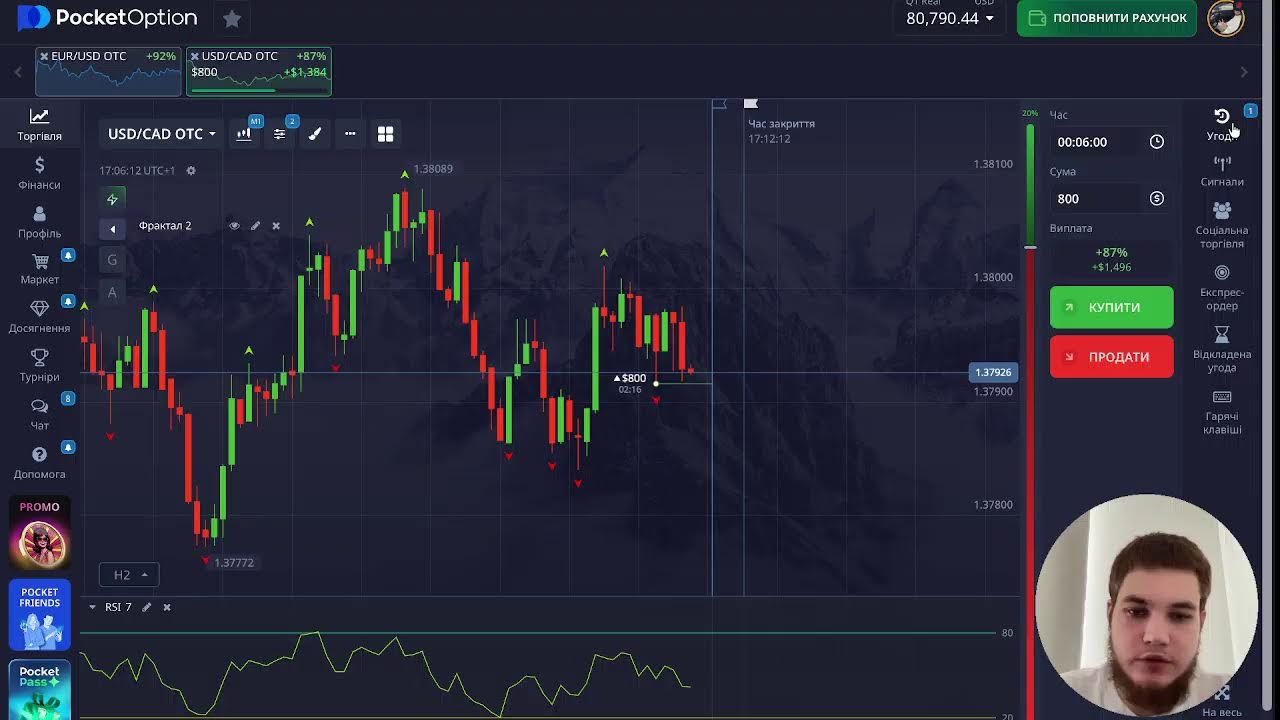Screen dimensions: 1280x720
Task: Open Відкладена угода pending trade
Action: [x=1222, y=349]
